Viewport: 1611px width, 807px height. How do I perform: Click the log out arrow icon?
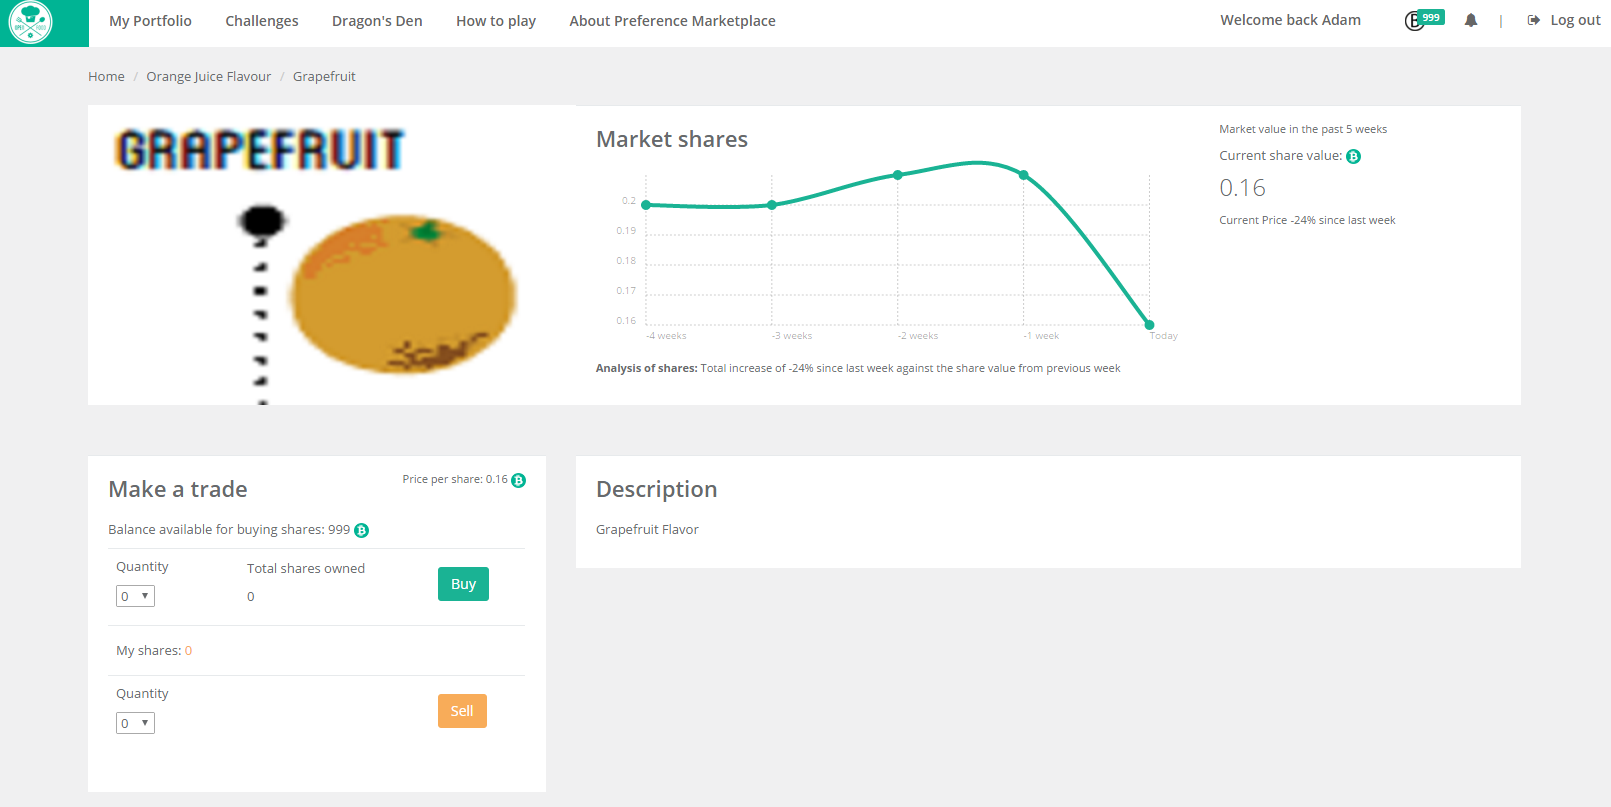1533,20
